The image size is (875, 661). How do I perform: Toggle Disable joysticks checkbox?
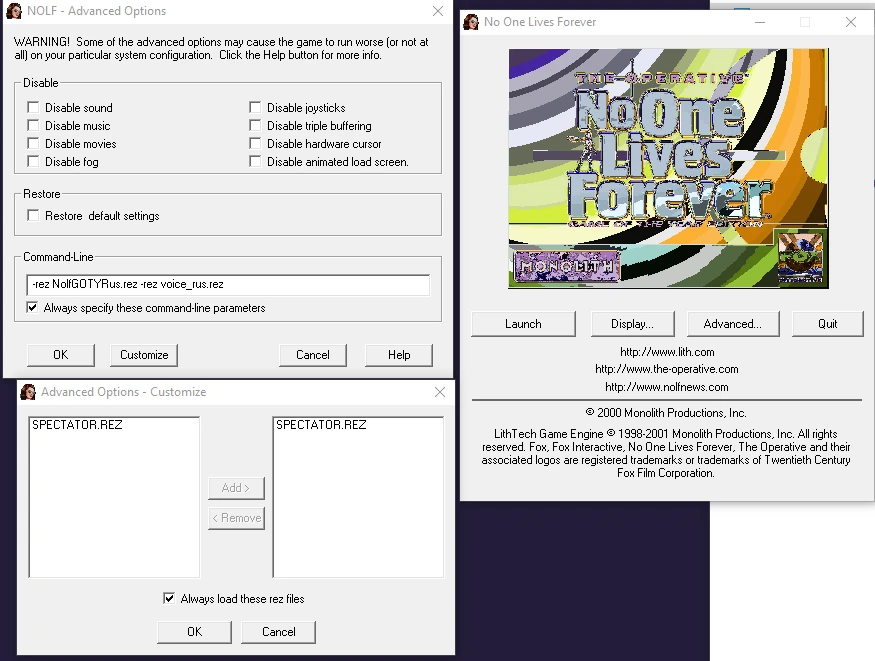coord(255,107)
